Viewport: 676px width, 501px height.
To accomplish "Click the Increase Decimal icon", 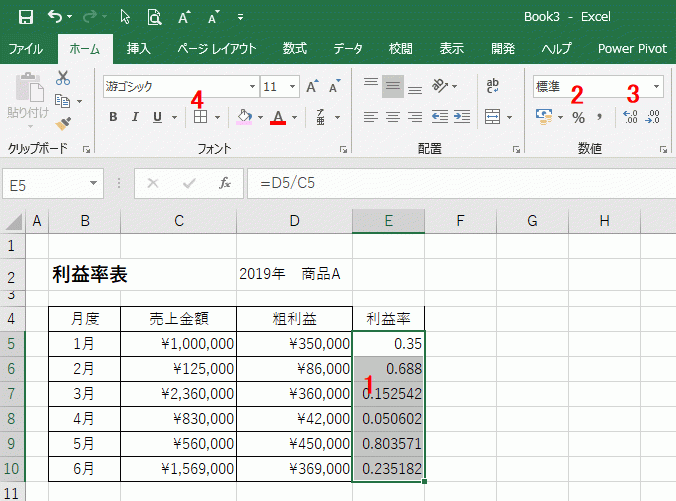I will click(630, 117).
